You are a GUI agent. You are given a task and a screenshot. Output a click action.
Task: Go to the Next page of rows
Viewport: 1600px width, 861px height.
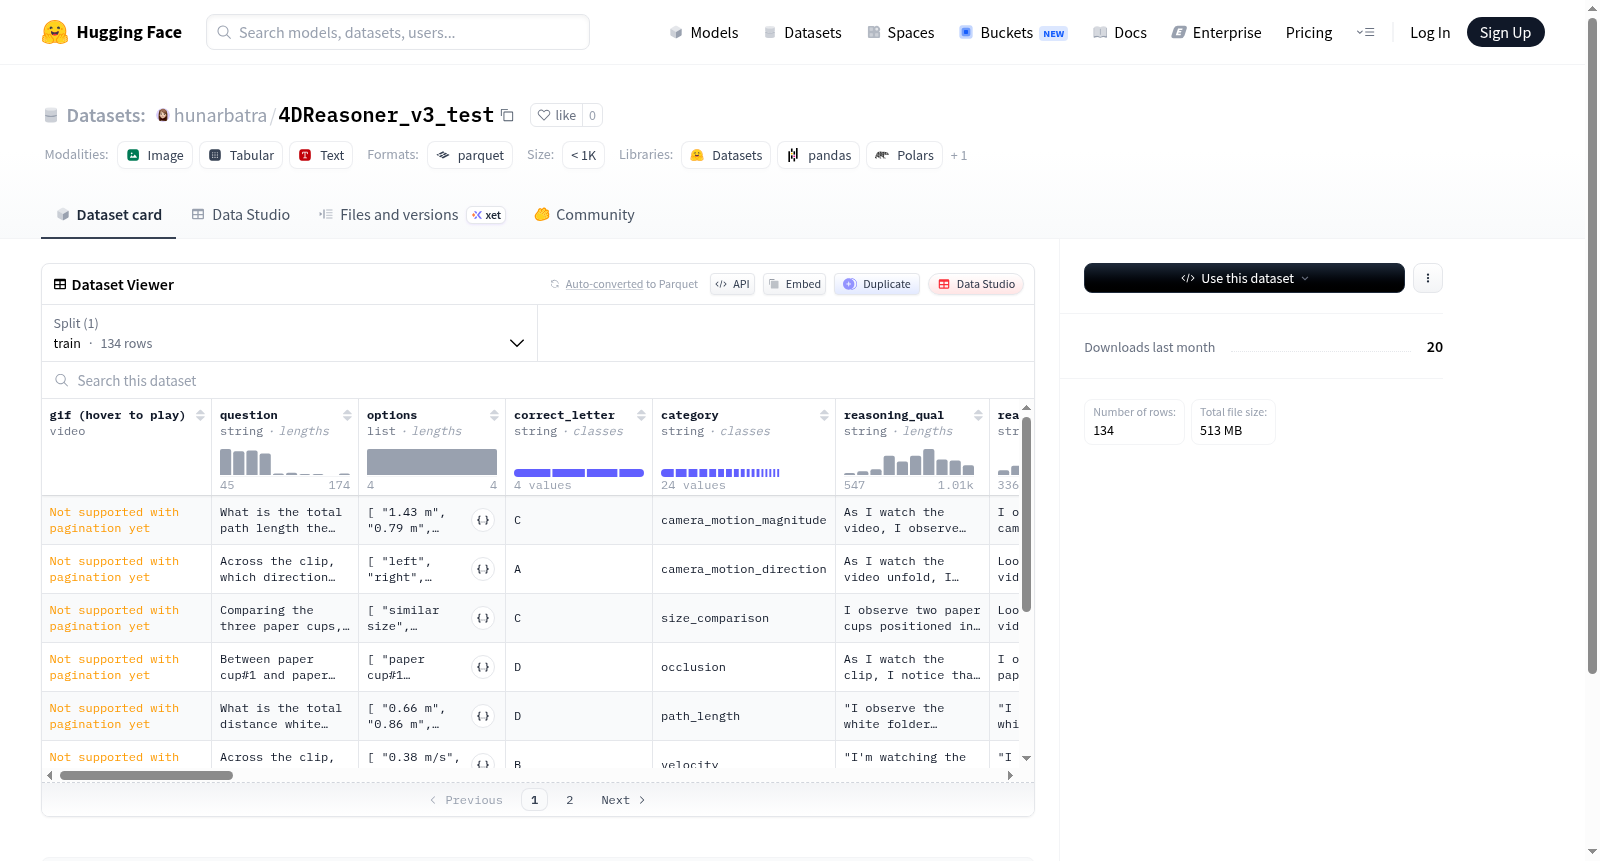622,800
